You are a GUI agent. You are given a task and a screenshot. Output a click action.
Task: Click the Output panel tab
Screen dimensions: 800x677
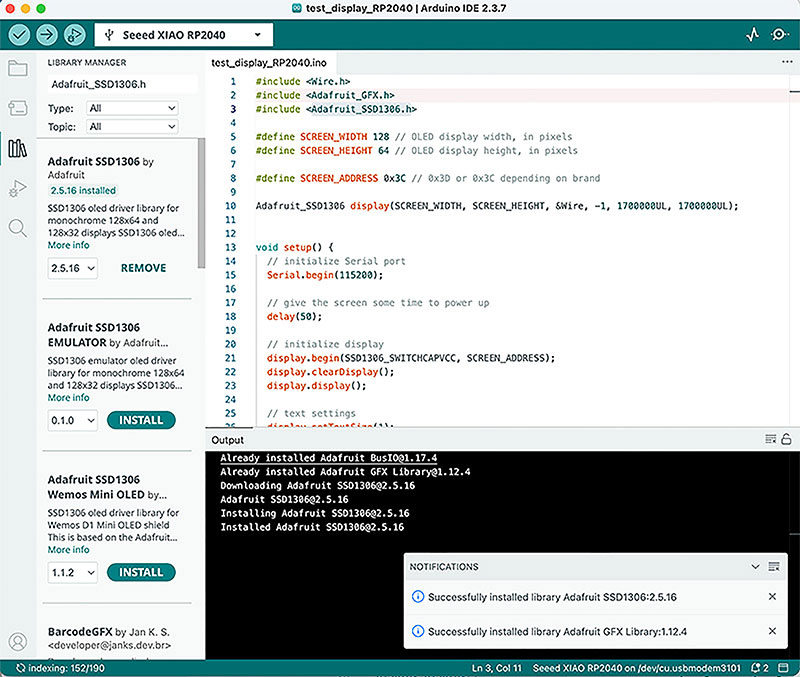(228, 440)
